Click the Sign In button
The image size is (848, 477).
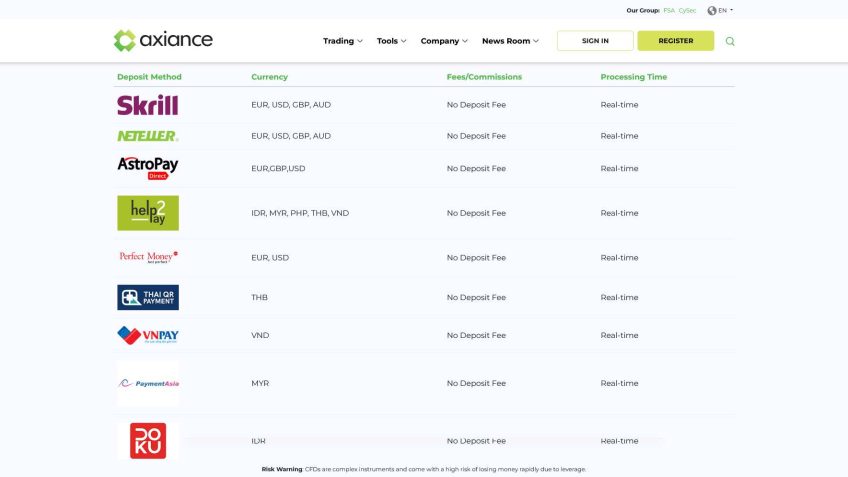click(x=595, y=41)
